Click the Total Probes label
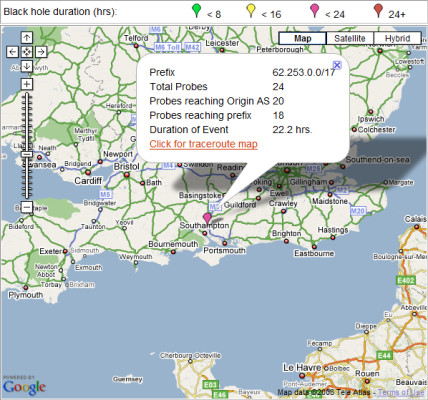Viewport: 428px width, 400px height. click(x=178, y=87)
